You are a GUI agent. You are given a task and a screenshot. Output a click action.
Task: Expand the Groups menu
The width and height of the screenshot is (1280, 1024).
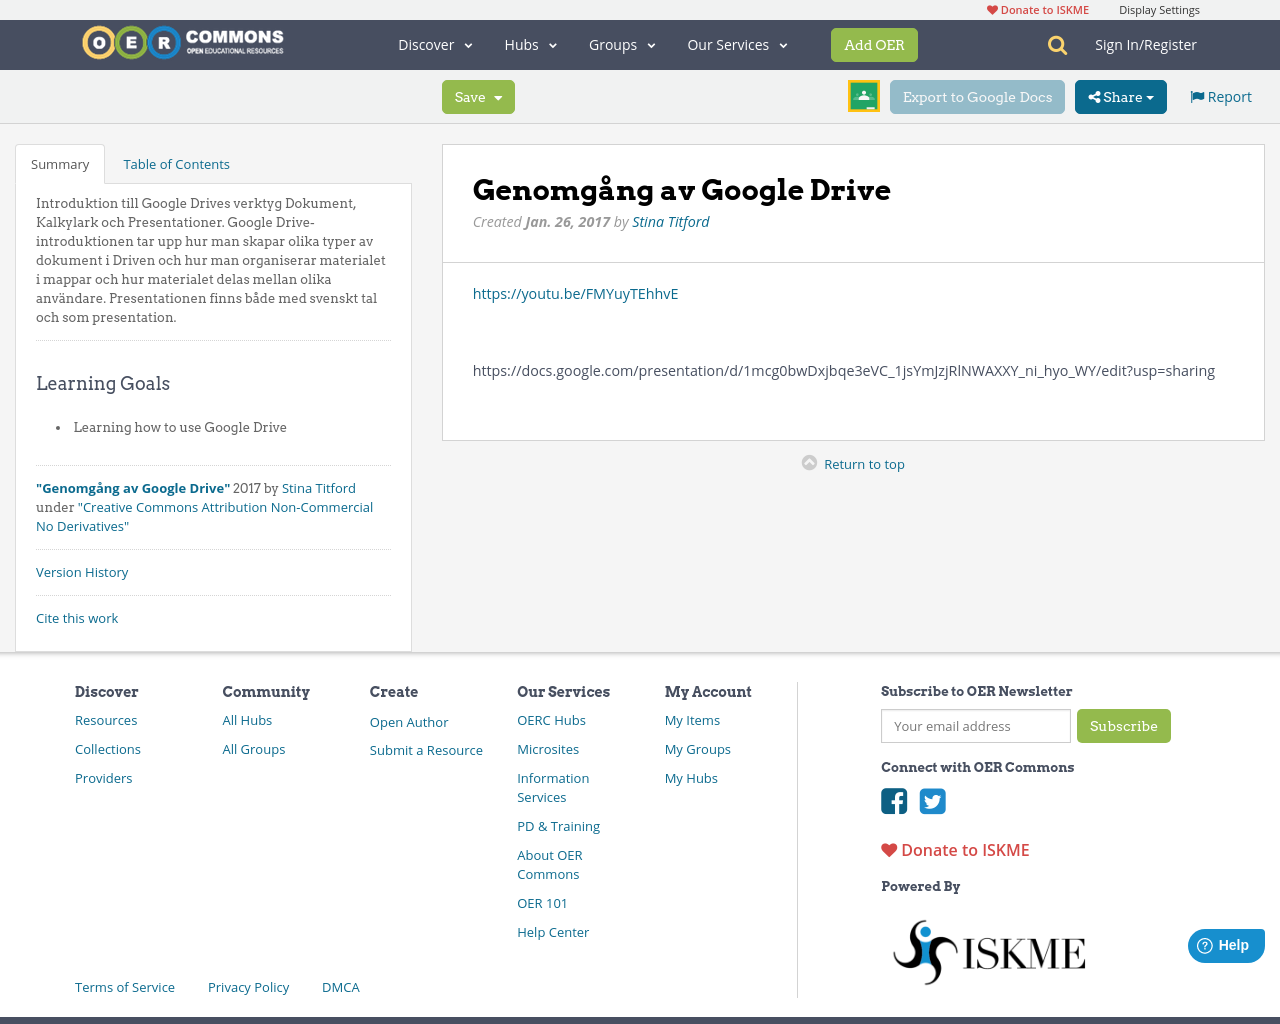[622, 45]
